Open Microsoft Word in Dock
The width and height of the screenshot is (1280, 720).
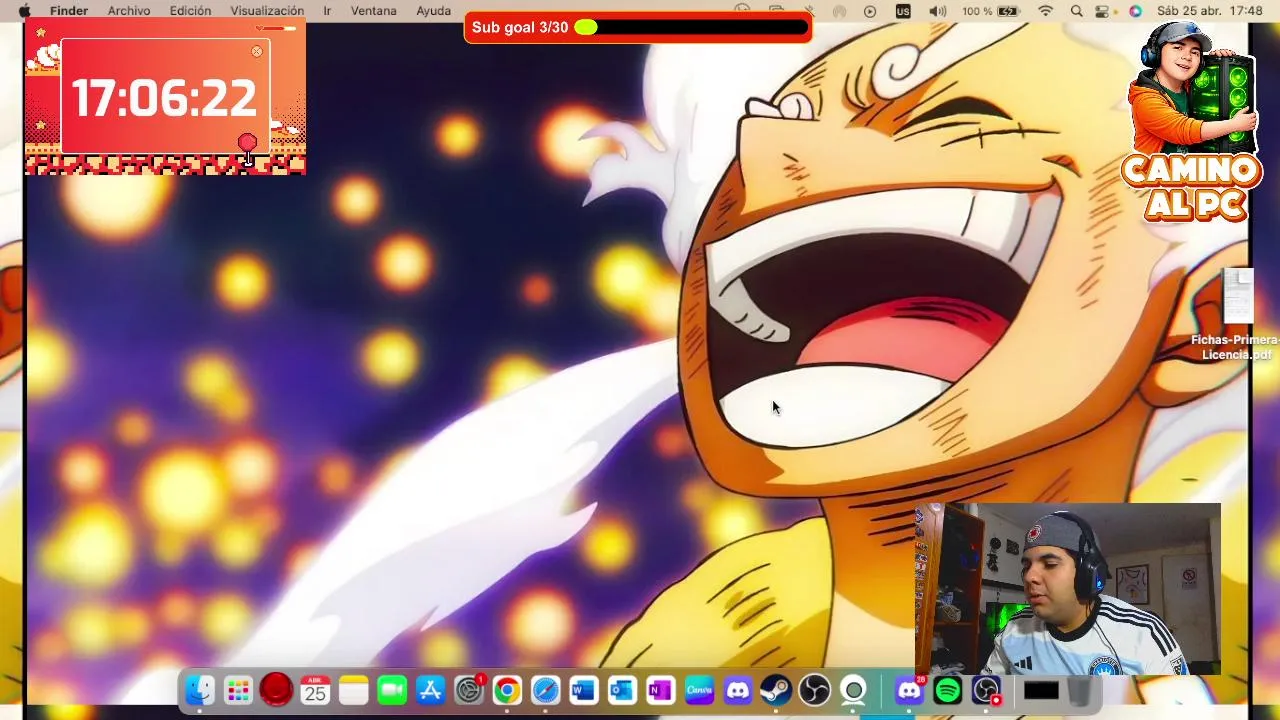pyautogui.click(x=584, y=690)
